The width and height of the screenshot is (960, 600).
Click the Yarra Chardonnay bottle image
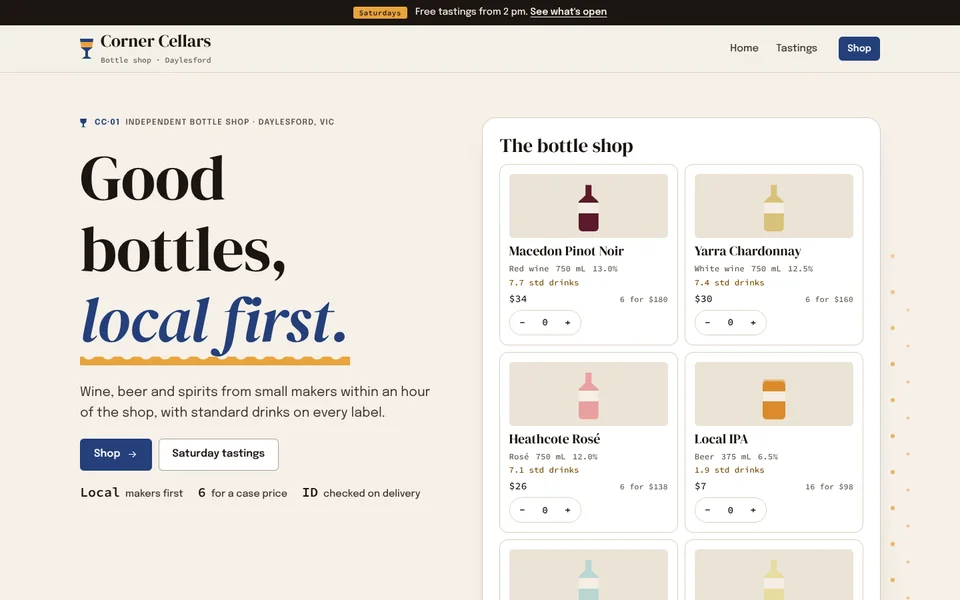pos(774,206)
